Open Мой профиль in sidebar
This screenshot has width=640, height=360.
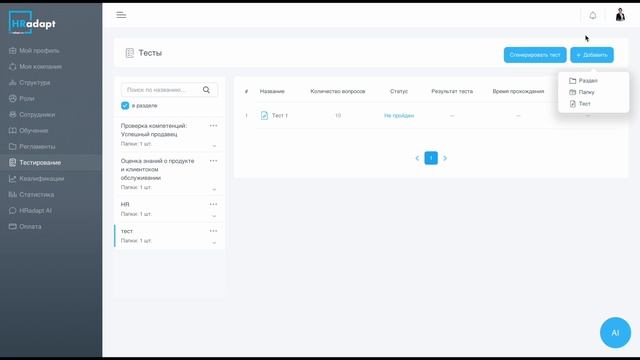pyautogui.click(x=39, y=51)
